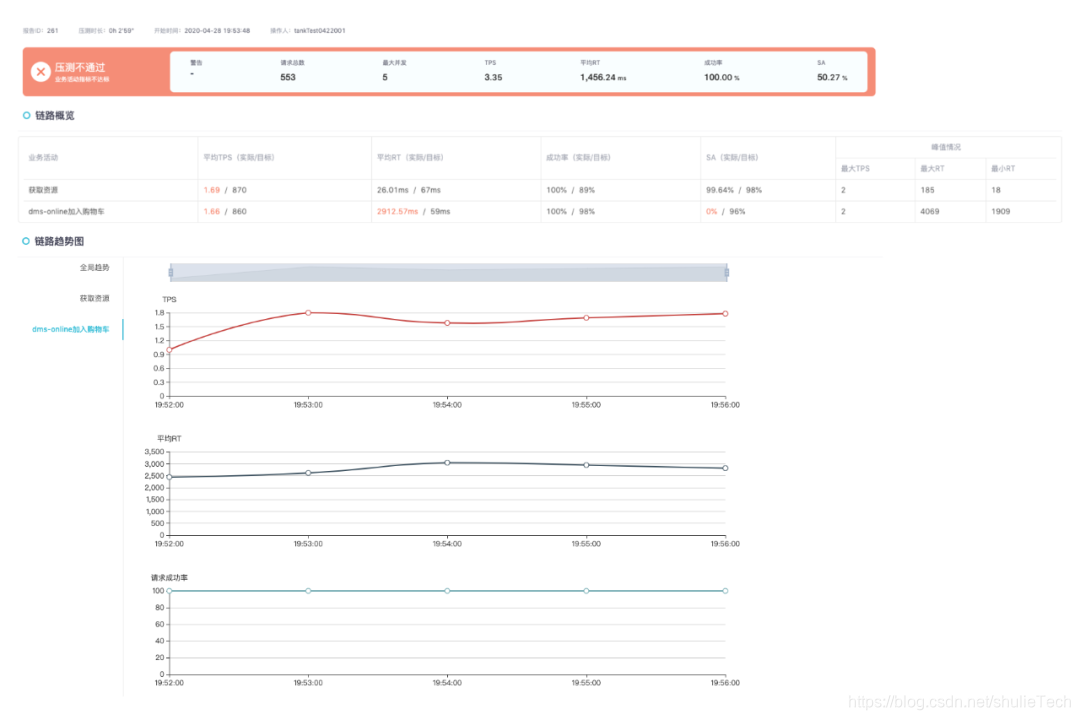The height and width of the screenshot is (720, 1080).
Task: Click TPS chart data point at 19:53:00
Action: point(308,313)
